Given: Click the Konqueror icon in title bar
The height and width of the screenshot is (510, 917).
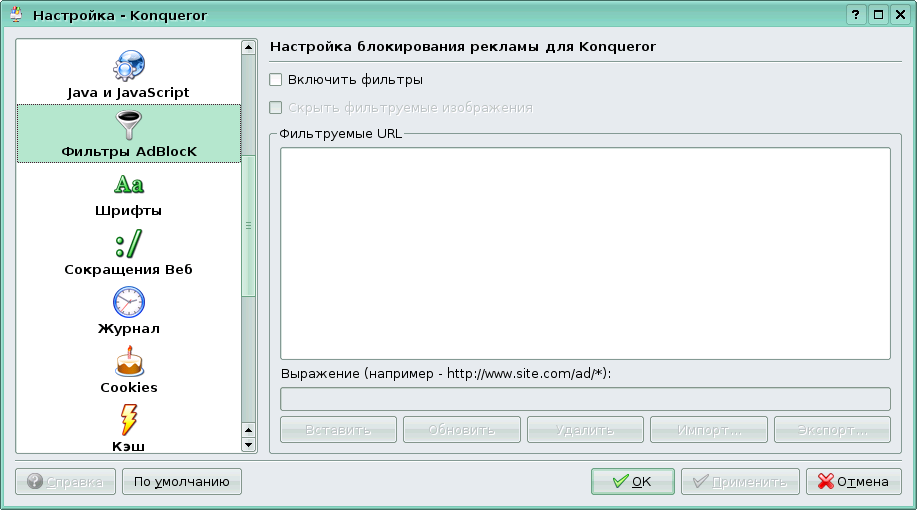Looking at the screenshot, I should (x=16, y=15).
